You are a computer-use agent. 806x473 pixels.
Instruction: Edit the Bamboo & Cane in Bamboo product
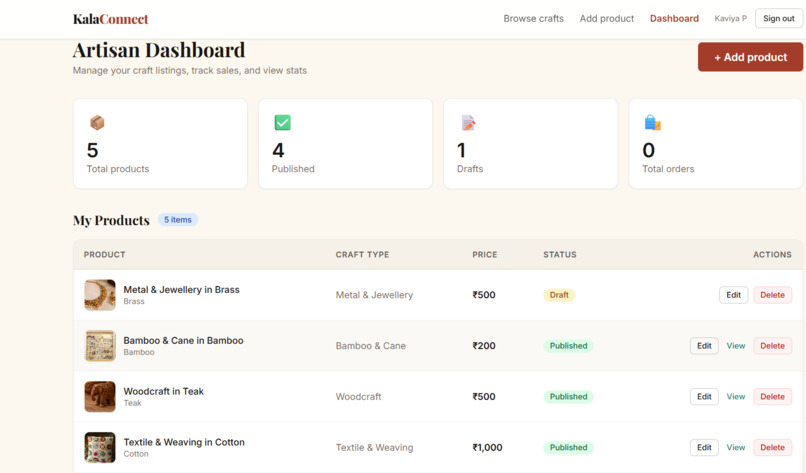coord(704,346)
